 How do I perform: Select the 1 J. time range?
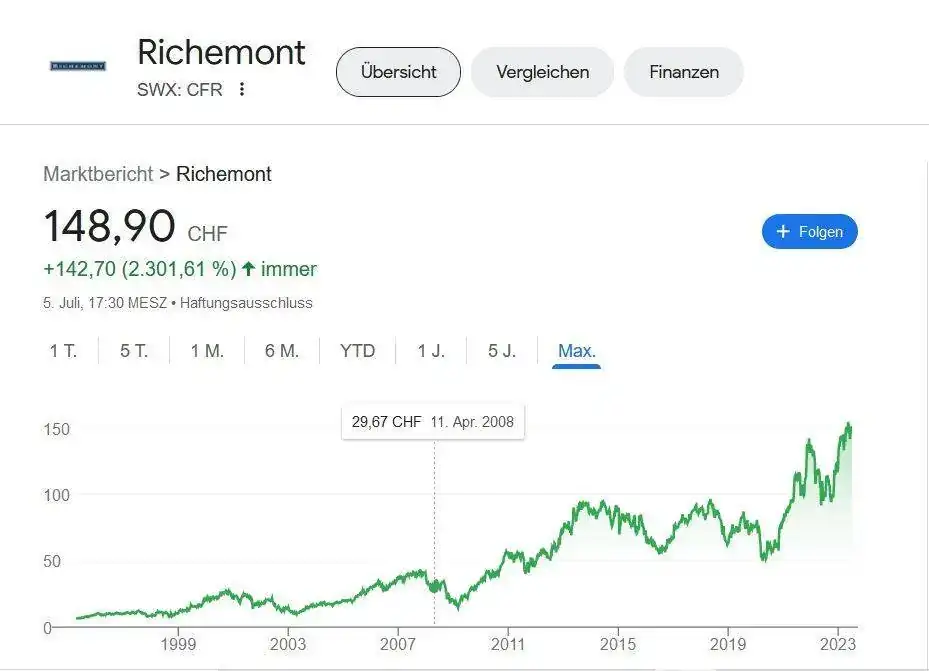431,351
